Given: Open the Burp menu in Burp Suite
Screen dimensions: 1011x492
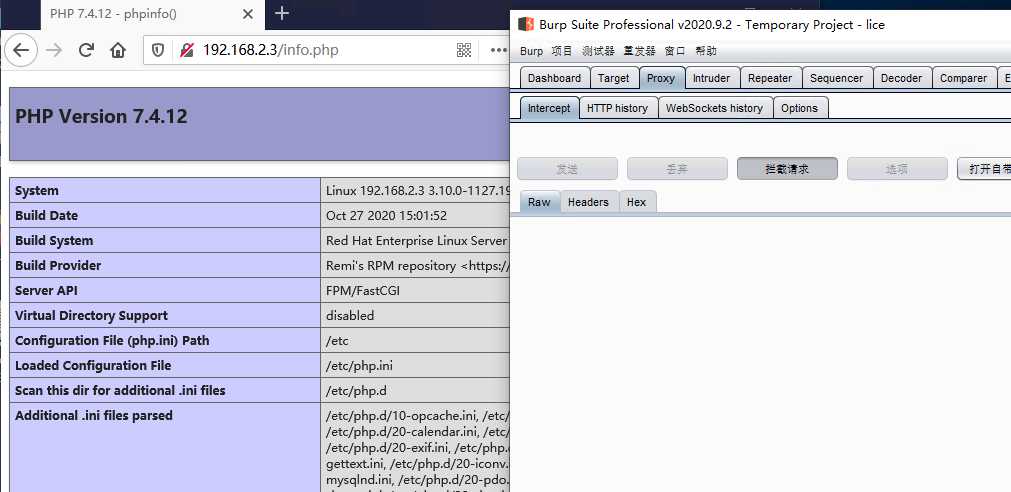Looking at the screenshot, I should 531,51.
